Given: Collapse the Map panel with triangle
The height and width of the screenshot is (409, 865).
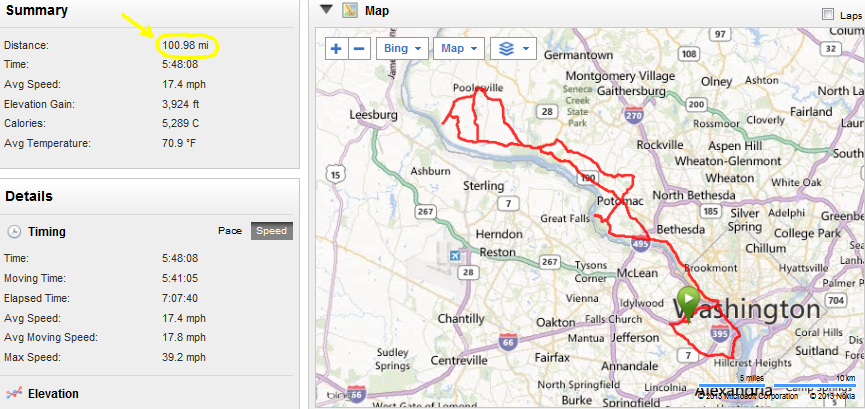Looking at the screenshot, I should point(327,10).
